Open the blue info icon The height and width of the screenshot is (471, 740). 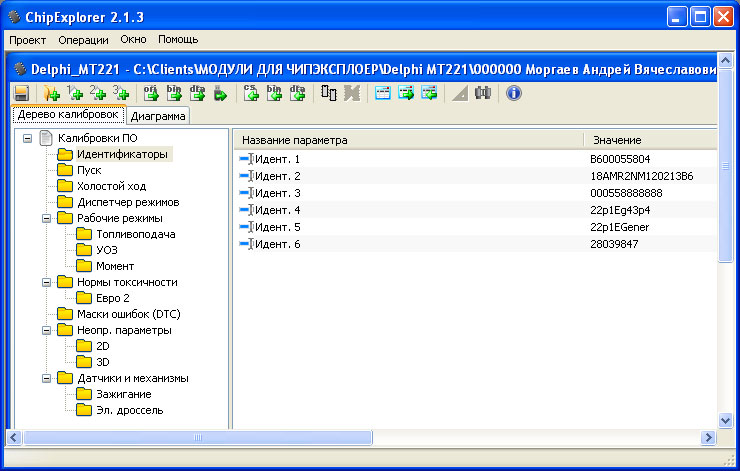[x=514, y=93]
